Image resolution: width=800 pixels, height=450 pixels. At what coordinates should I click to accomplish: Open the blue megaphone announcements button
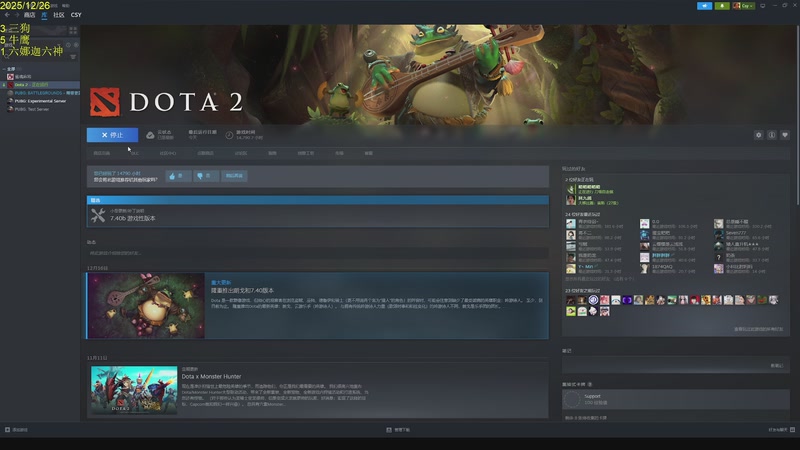pyautogui.click(x=704, y=6)
